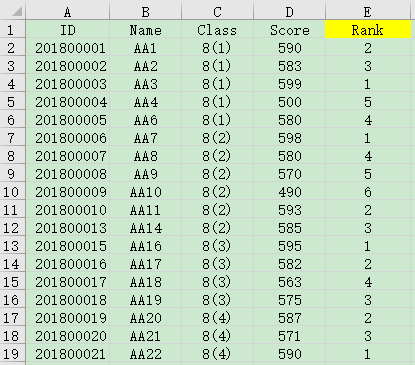Click name cell AA7
Screen dimensions: 415x365
click(146, 138)
